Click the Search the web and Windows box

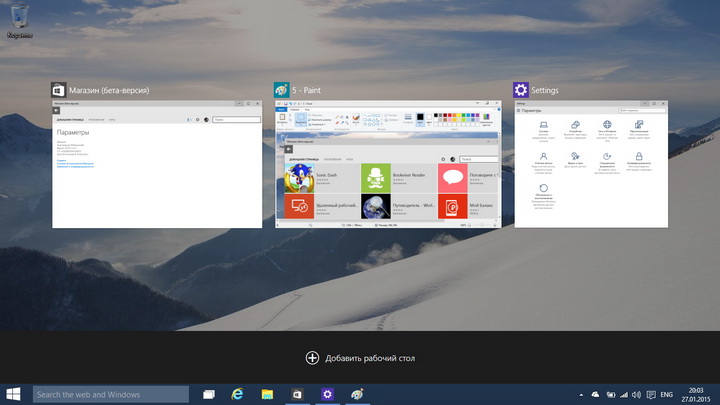tap(110, 394)
